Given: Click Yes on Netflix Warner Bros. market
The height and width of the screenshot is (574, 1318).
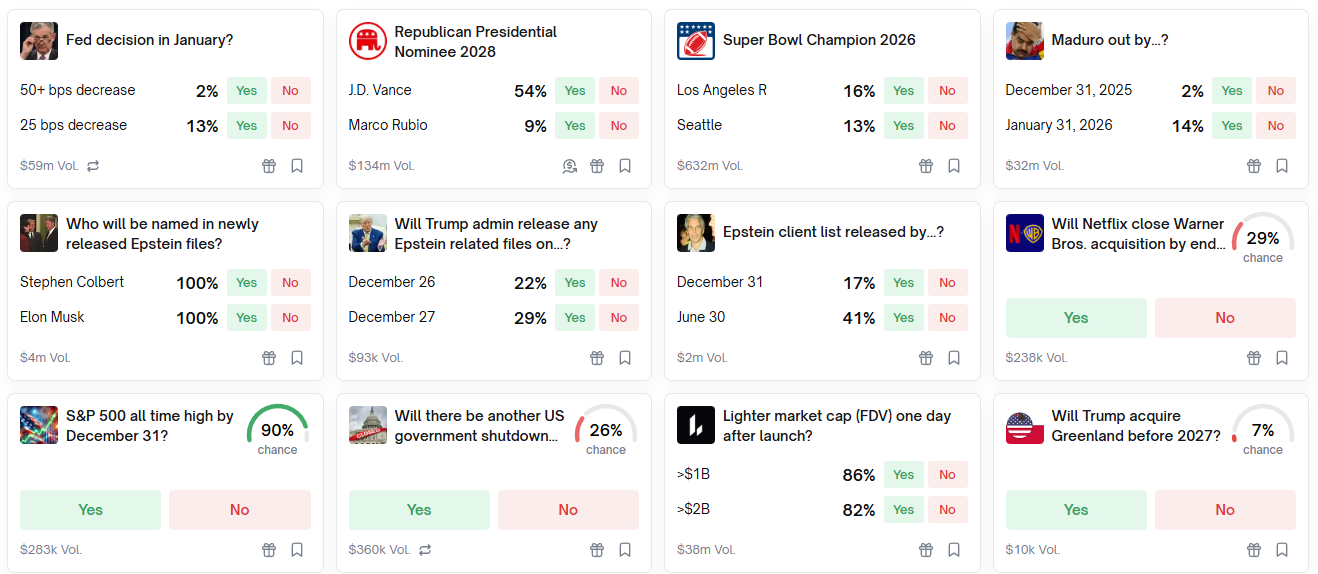Looking at the screenshot, I should click(1076, 318).
